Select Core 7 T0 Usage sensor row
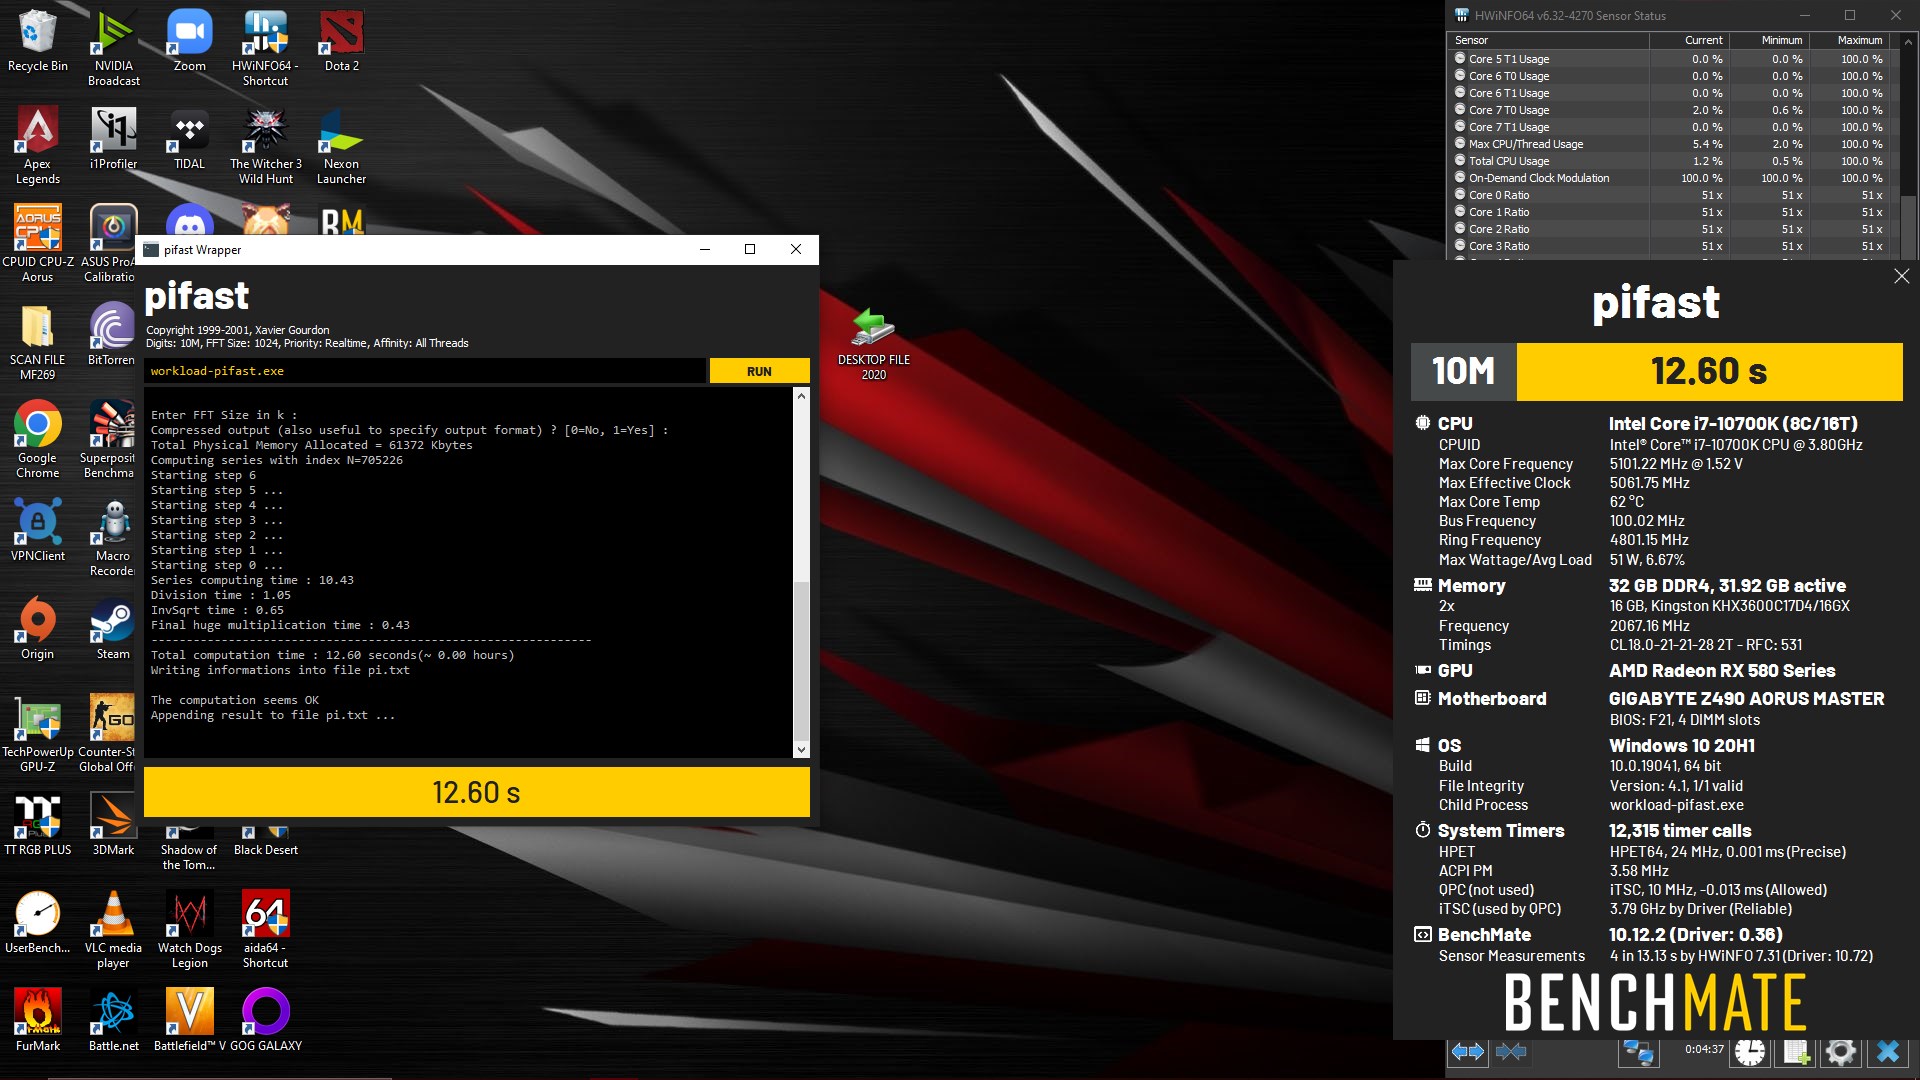The image size is (1920, 1080). pos(1672,110)
